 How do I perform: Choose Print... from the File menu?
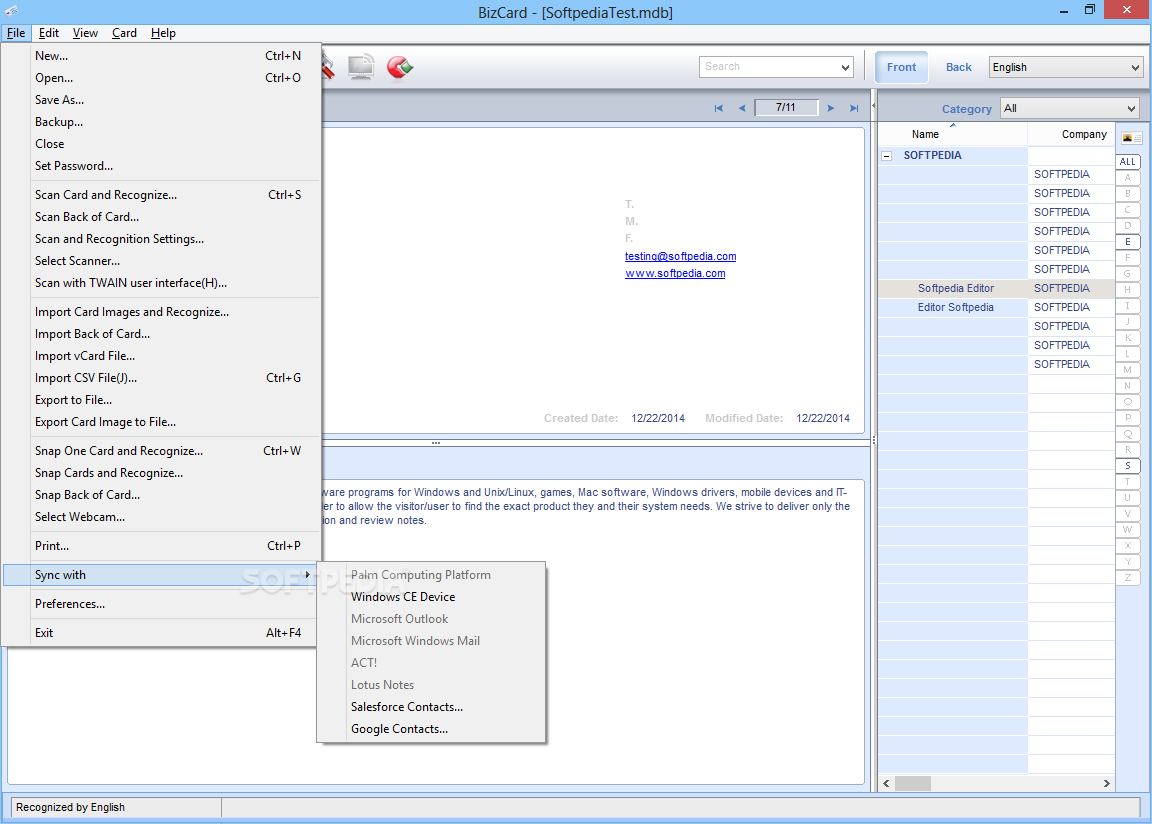point(161,546)
